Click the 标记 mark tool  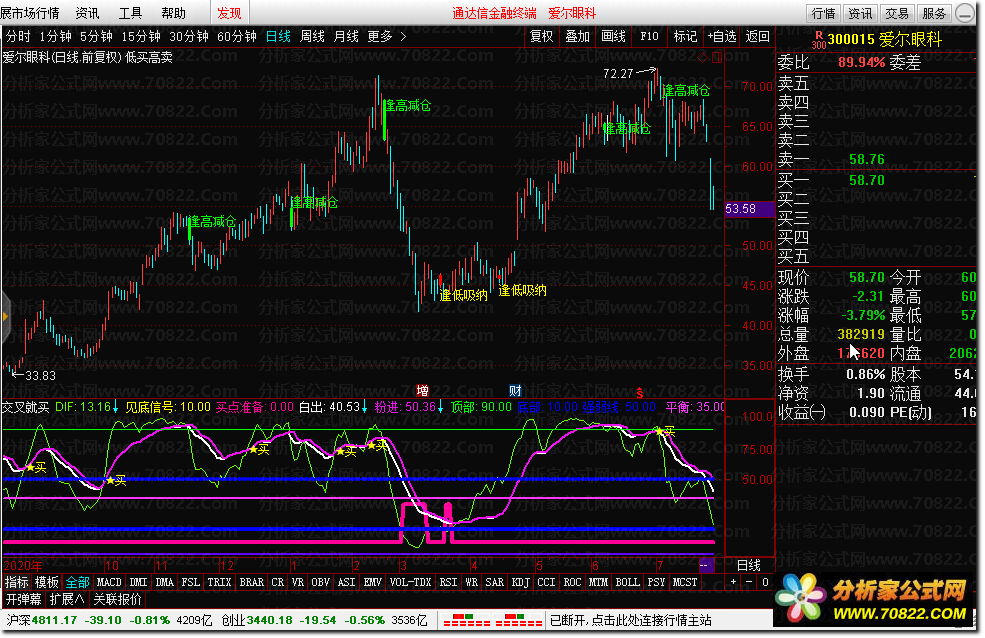point(685,36)
